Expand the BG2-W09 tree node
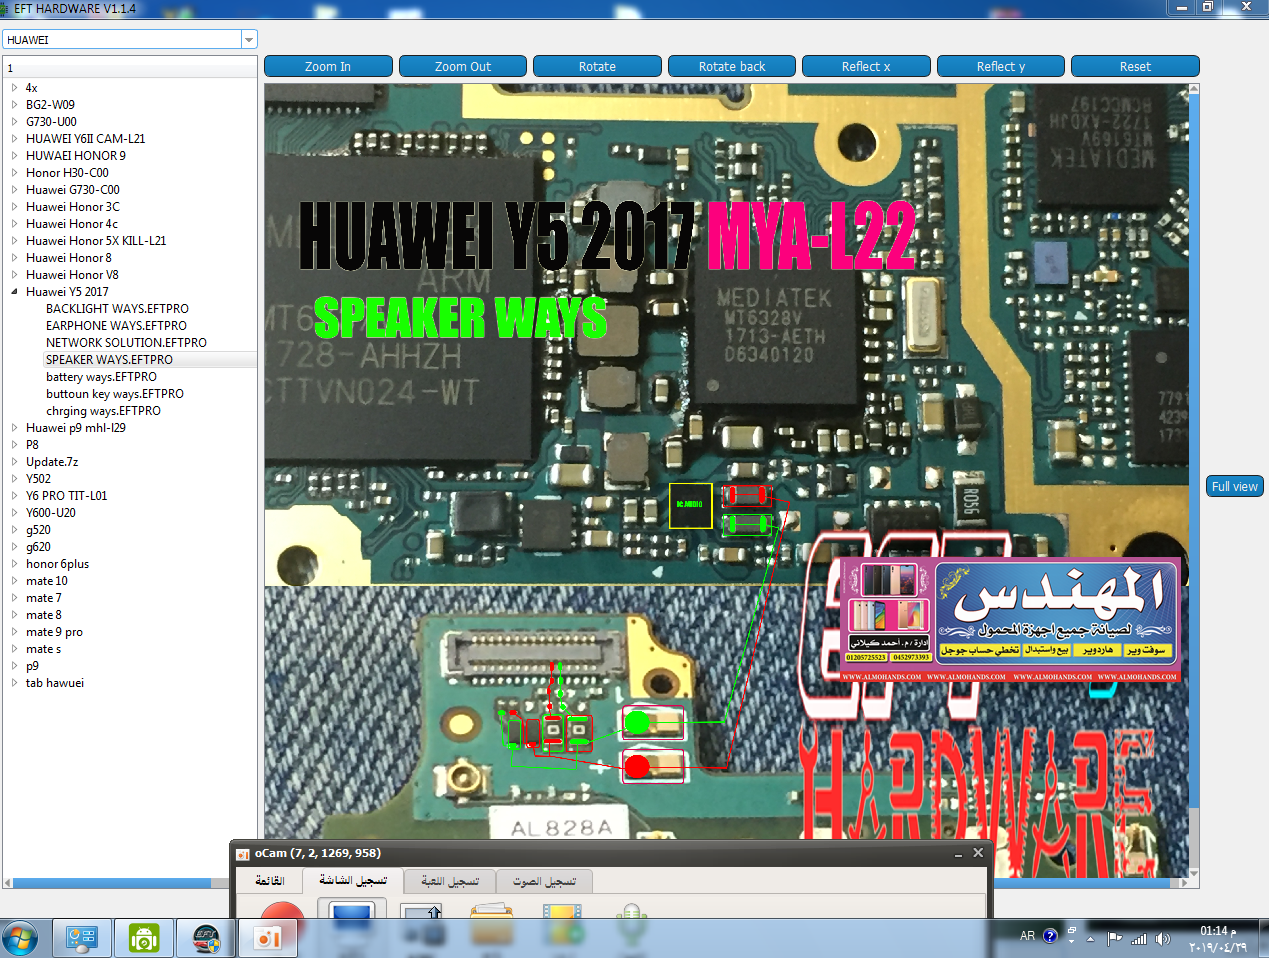The width and height of the screenshot is (1269, 958). pyautogui.click(x=14, y=105)
